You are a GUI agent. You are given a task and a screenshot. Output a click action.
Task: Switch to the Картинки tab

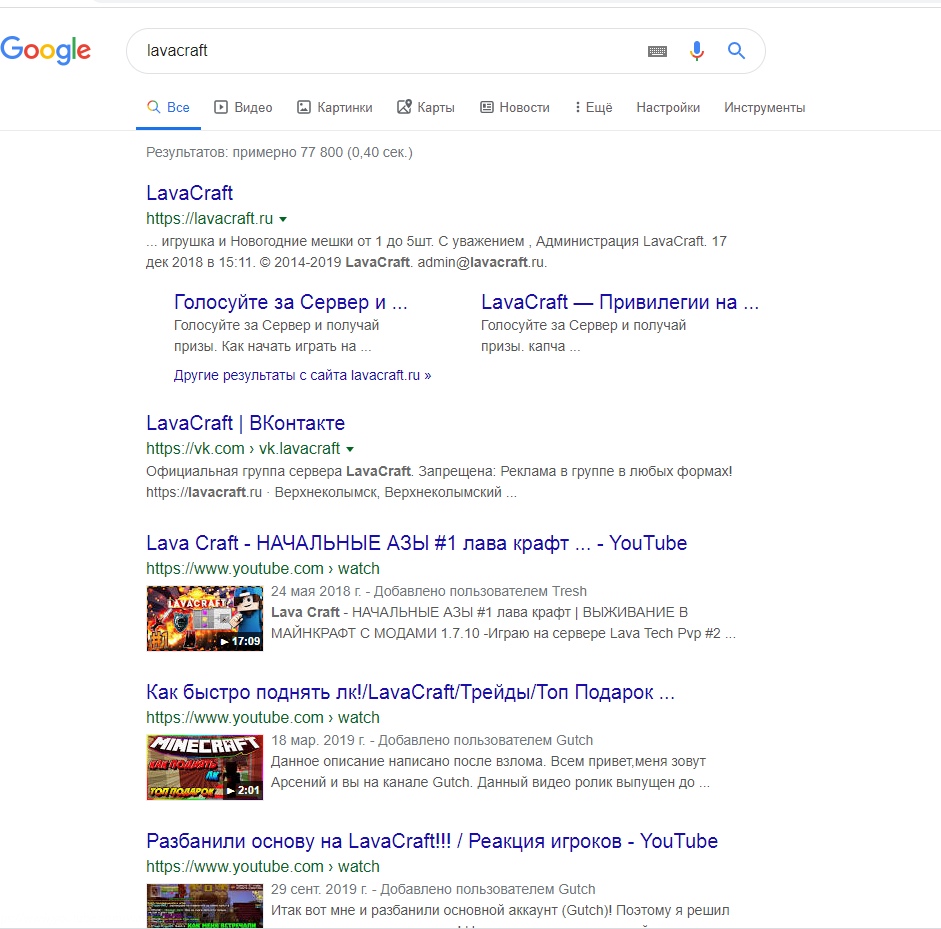tap(335, 107)
